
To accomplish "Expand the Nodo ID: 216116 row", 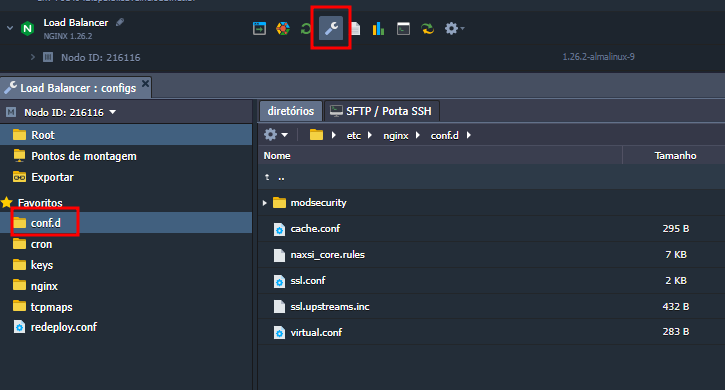I will pos(32,57).
